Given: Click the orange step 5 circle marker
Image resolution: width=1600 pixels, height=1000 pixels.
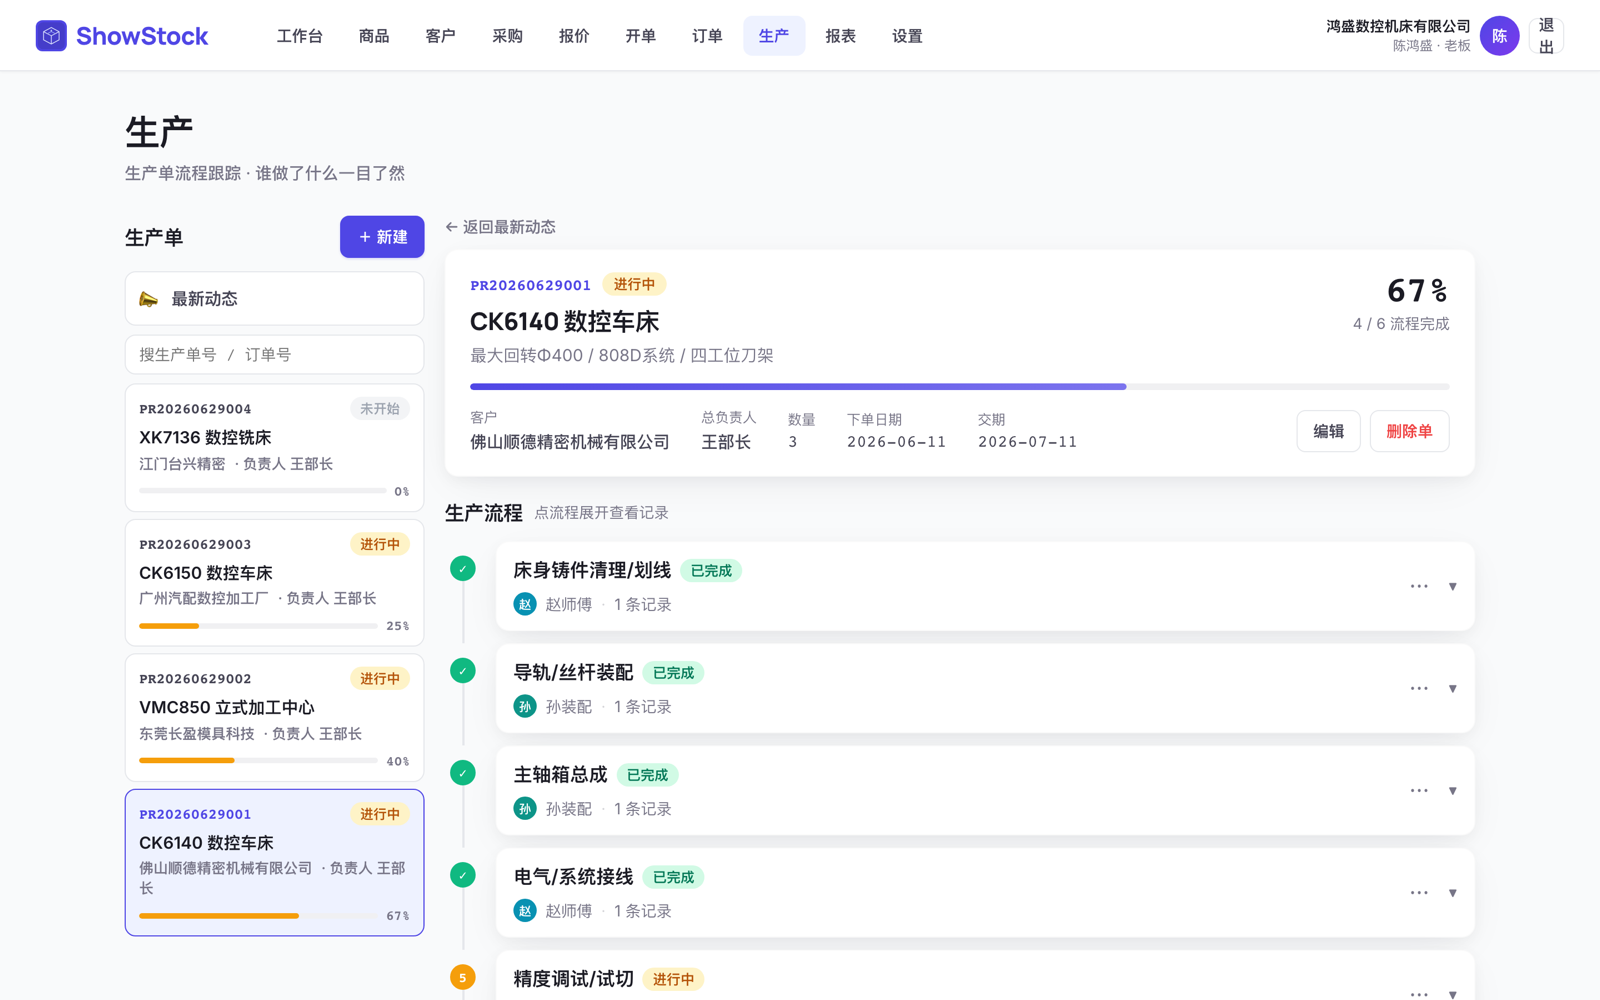Looking at the screenshot, I should pos(463,977).
